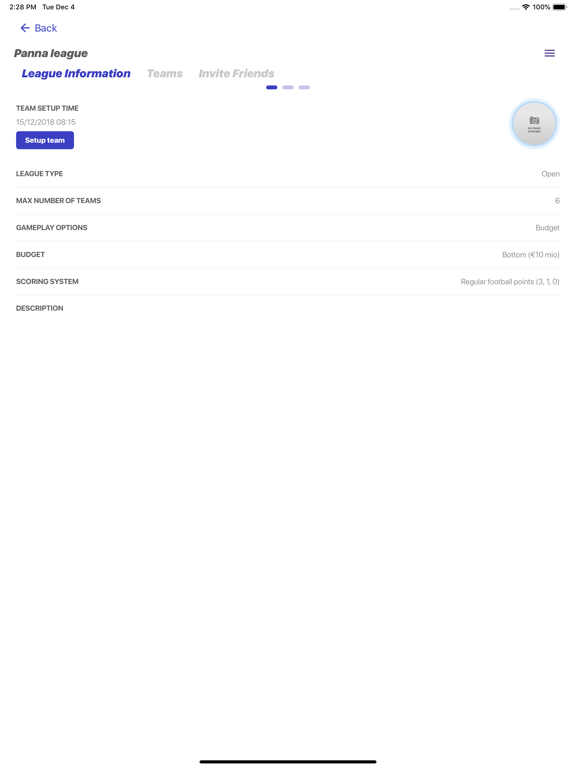Switch to the Invite Friends tab
This screenshot has width=576, height=768.
point(236,73)
